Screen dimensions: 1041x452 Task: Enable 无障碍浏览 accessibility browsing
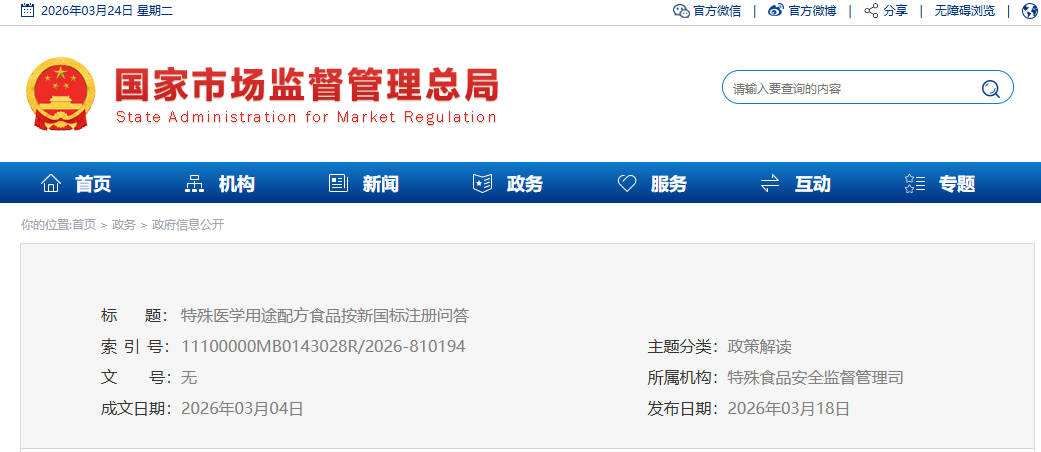point(964,11)
